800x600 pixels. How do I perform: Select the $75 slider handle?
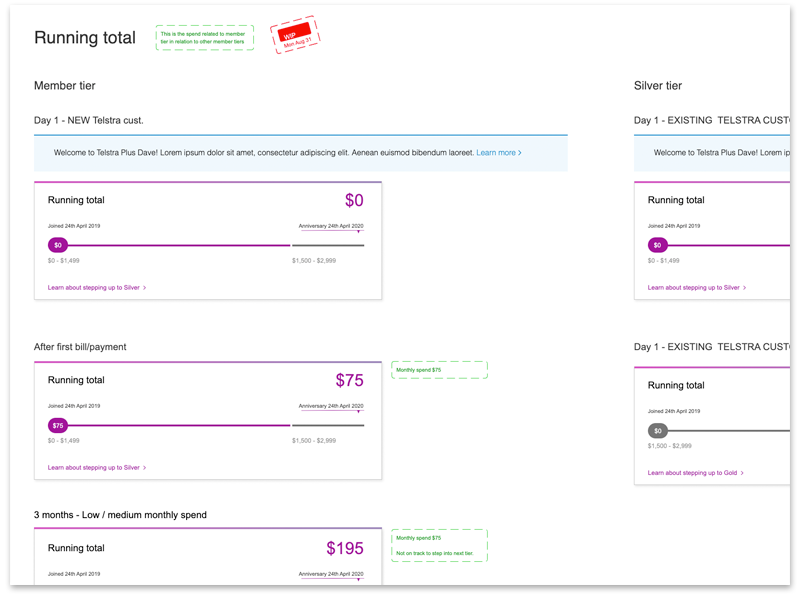[x=58, y=426]
